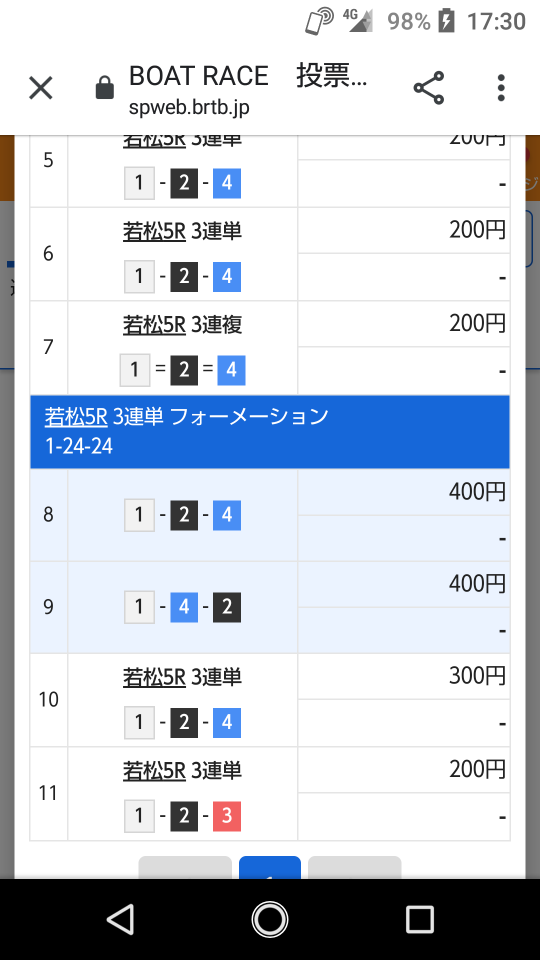The width and height of the screenshot is (540, 960).
Task: Close the browser tab with X icon
Action: click(x=41, y=88)
